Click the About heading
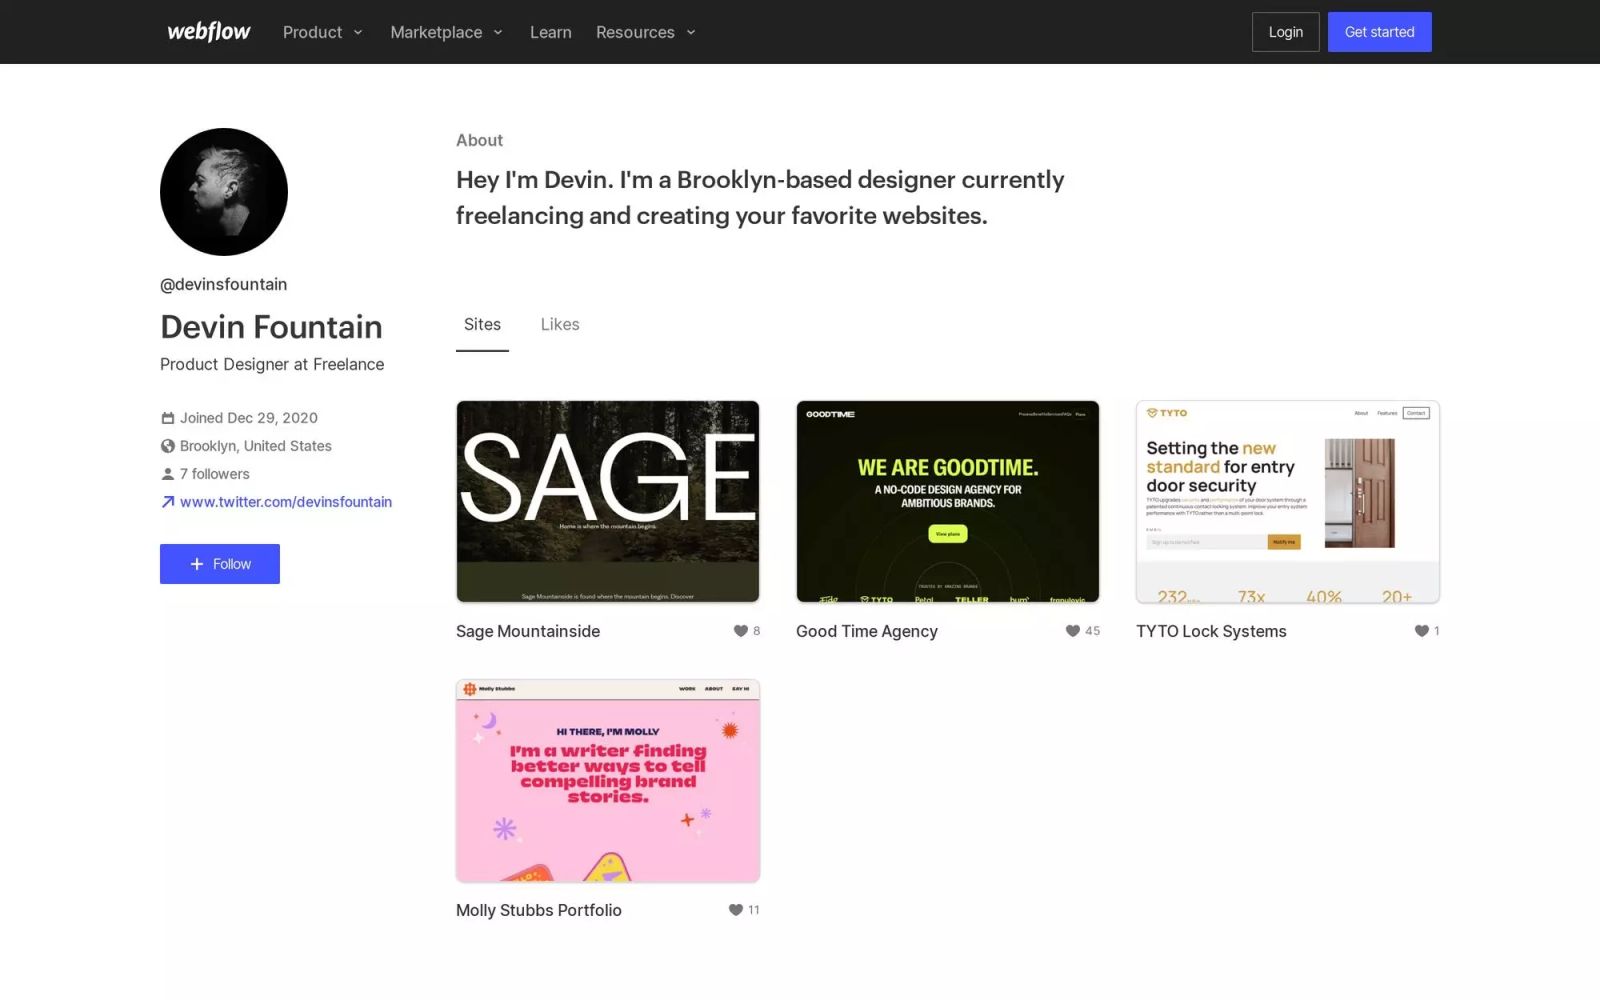This screenshot has height=1000, width=1600. [x=479, y=140]
